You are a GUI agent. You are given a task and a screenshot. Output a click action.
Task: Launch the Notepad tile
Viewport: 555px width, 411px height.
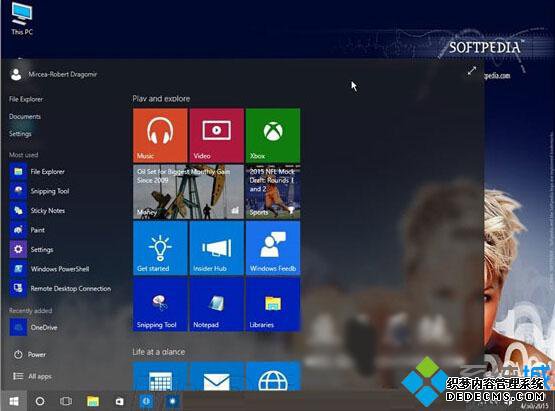click(217, 304)
